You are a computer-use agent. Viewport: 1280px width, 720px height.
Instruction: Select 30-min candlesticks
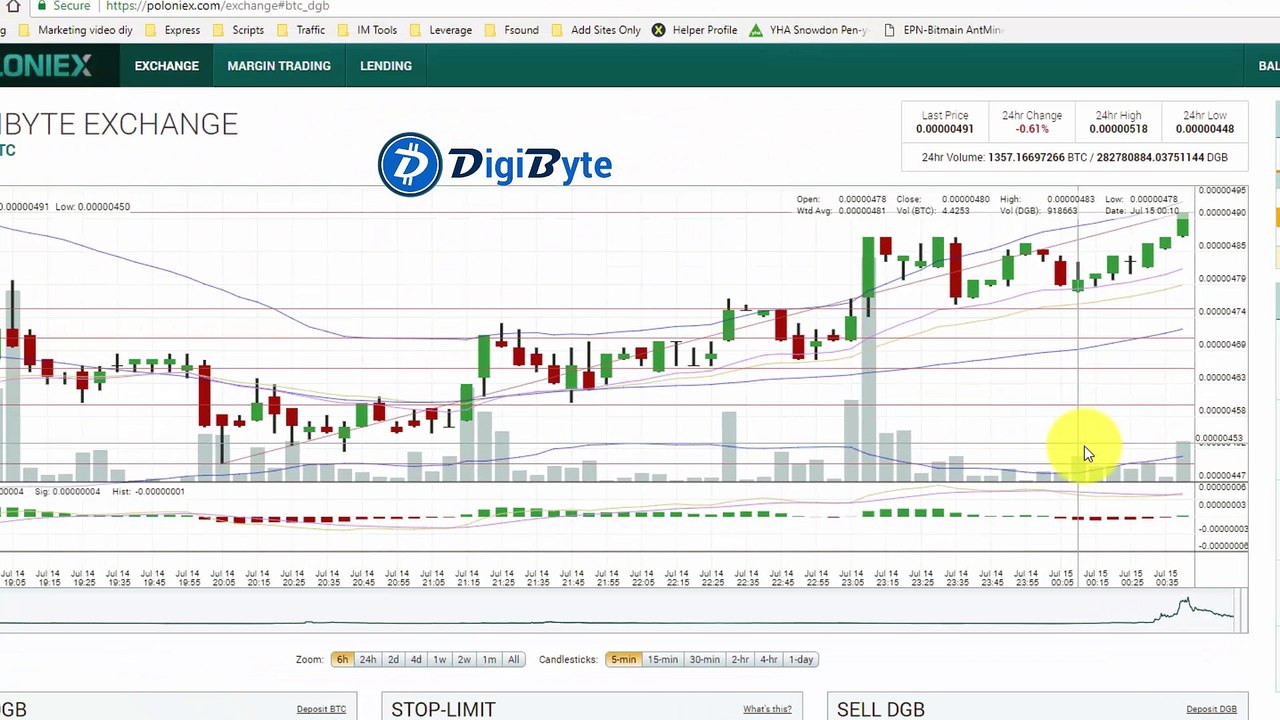coord(704,660)
